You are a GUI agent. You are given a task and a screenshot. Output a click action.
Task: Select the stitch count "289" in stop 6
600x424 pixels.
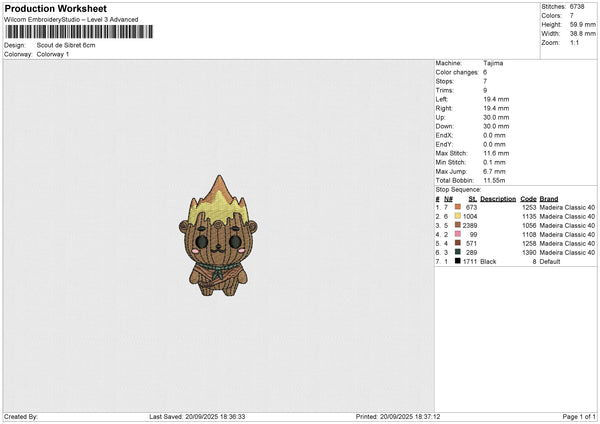coord(471,253)
